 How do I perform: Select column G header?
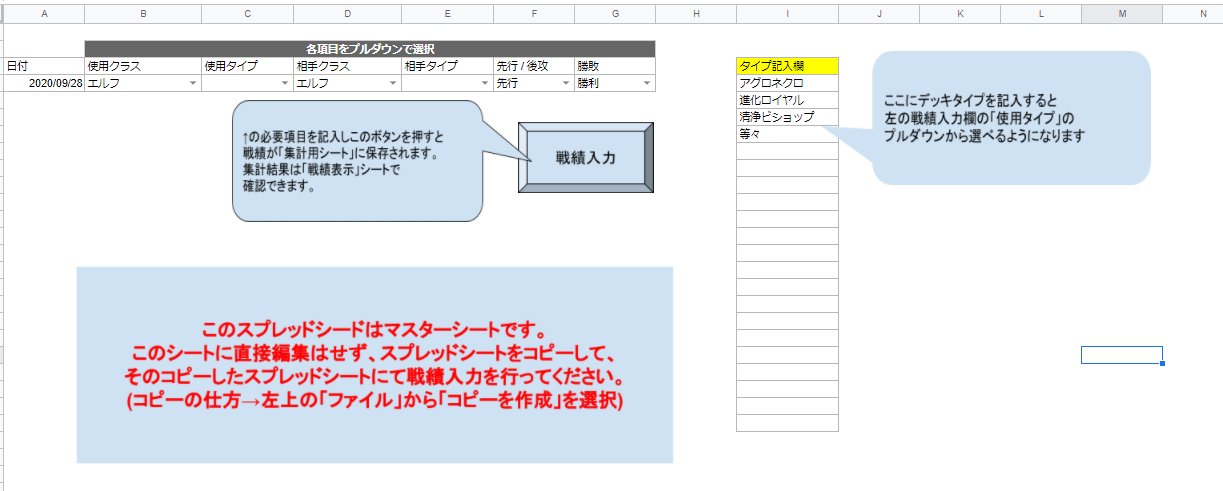pyautogui.click(x=614, y=12)
